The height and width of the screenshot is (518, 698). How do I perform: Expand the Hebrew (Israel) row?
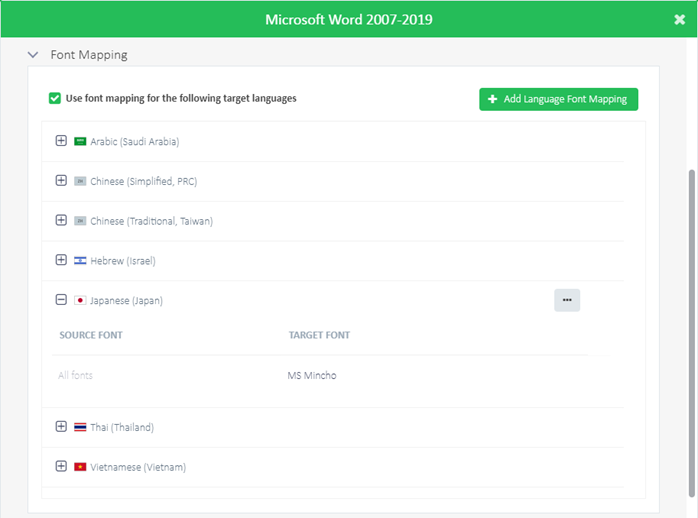[x=61, y=260]
